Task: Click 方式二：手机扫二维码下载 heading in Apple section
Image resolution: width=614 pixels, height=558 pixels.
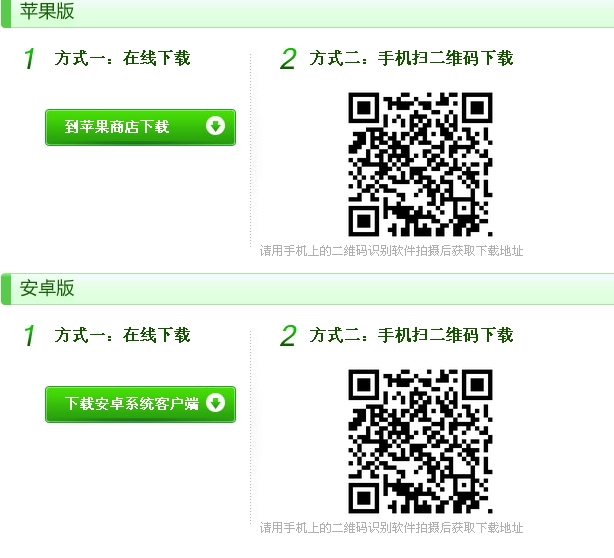Action: tap(411, 58)
